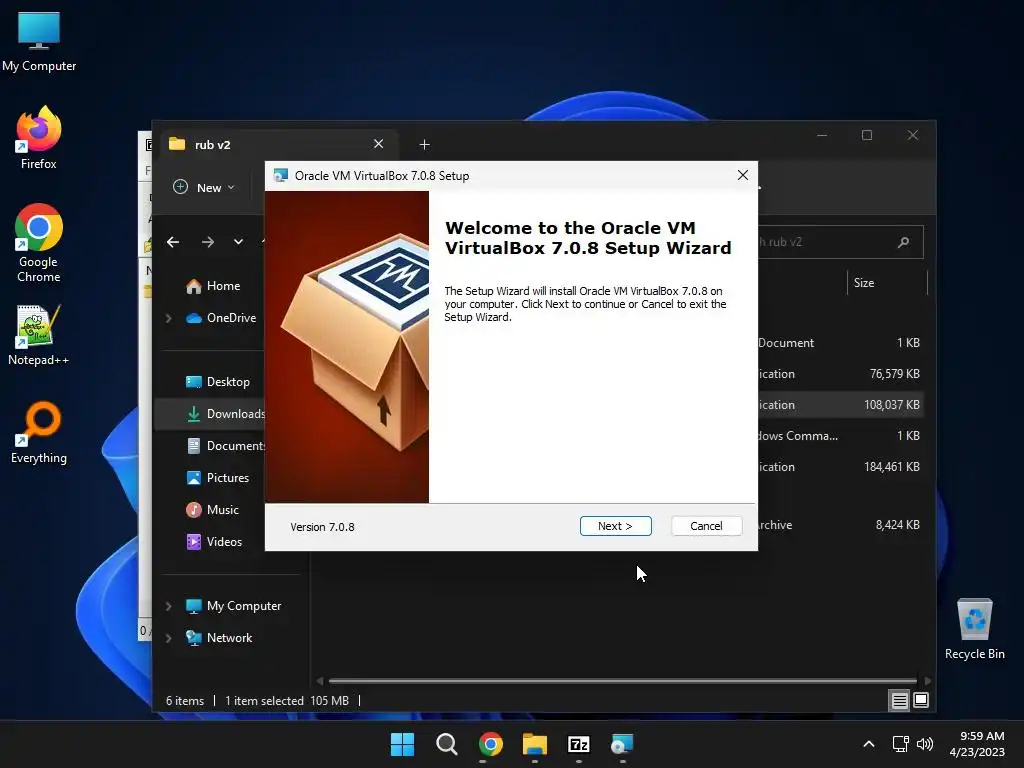This screenshot has width=1024, height=768.
Task: Close the File Explorer window
Action: pos(913,135)
